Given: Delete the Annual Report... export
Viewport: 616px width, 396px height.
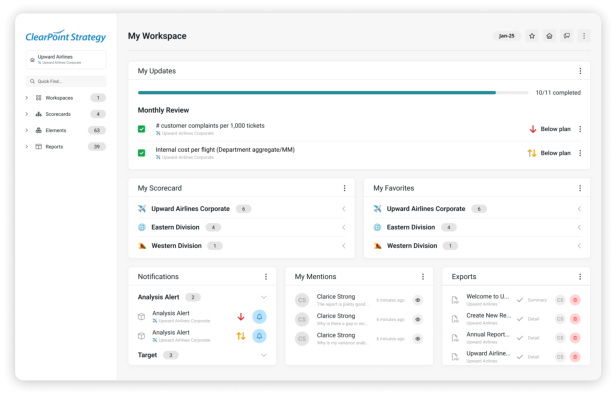Looking at the screenshot, I should click(x=575, y=338).
